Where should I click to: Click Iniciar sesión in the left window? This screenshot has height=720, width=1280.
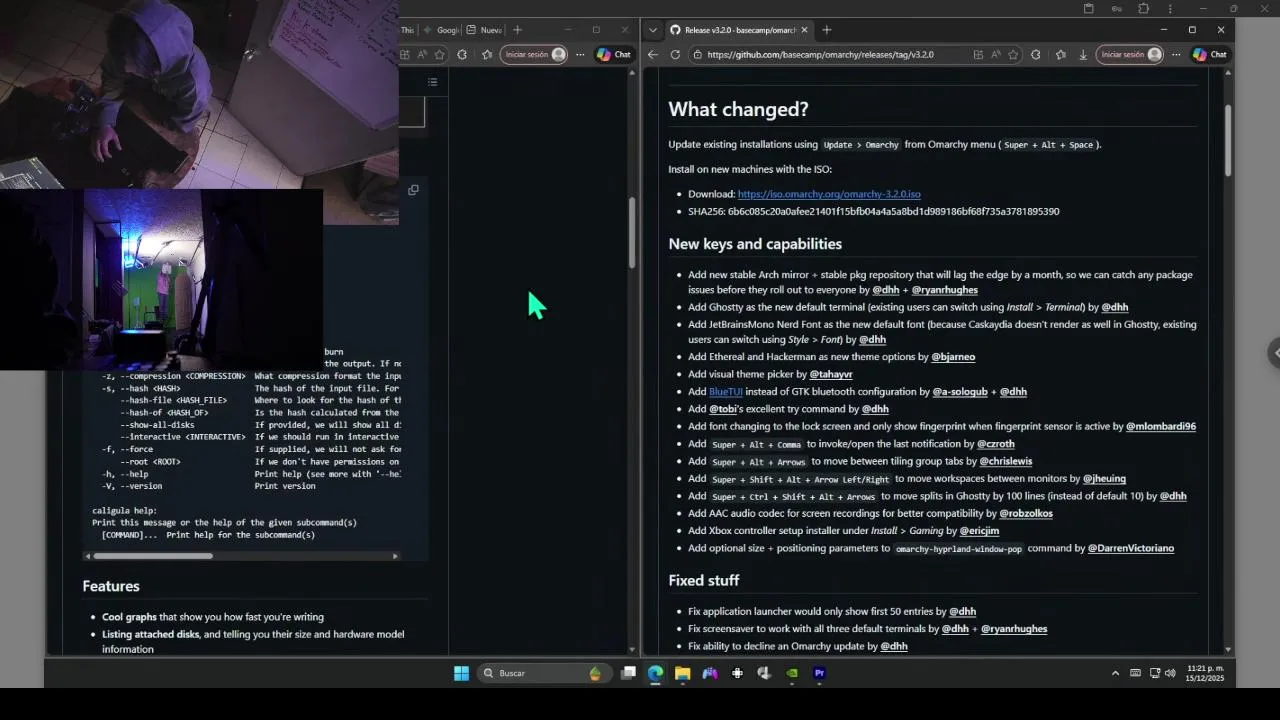pyautogui.click(x=535, y=55)
